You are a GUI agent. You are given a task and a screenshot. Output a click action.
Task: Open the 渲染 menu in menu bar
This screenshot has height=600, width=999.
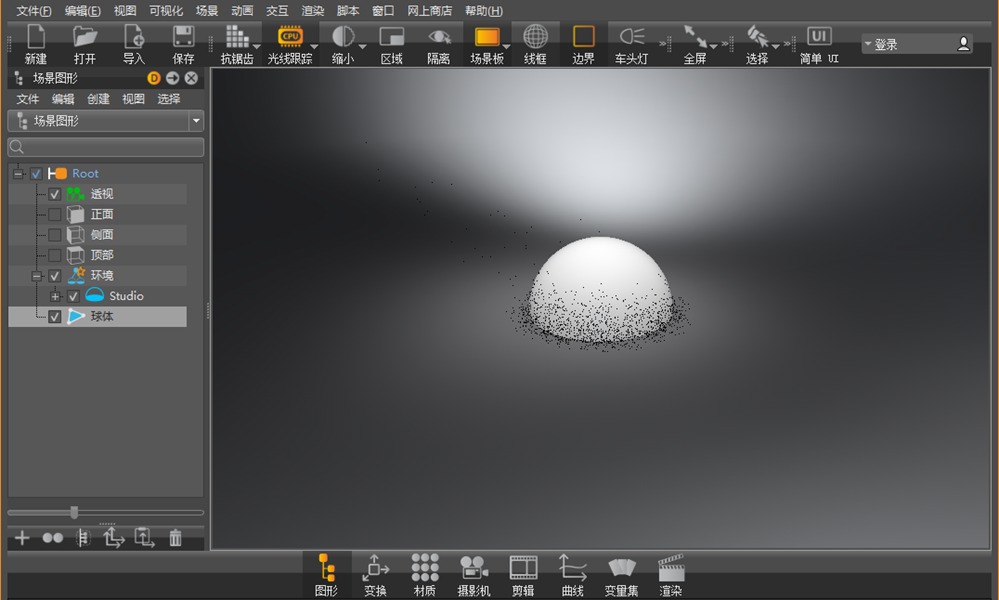tap(312, 11)
